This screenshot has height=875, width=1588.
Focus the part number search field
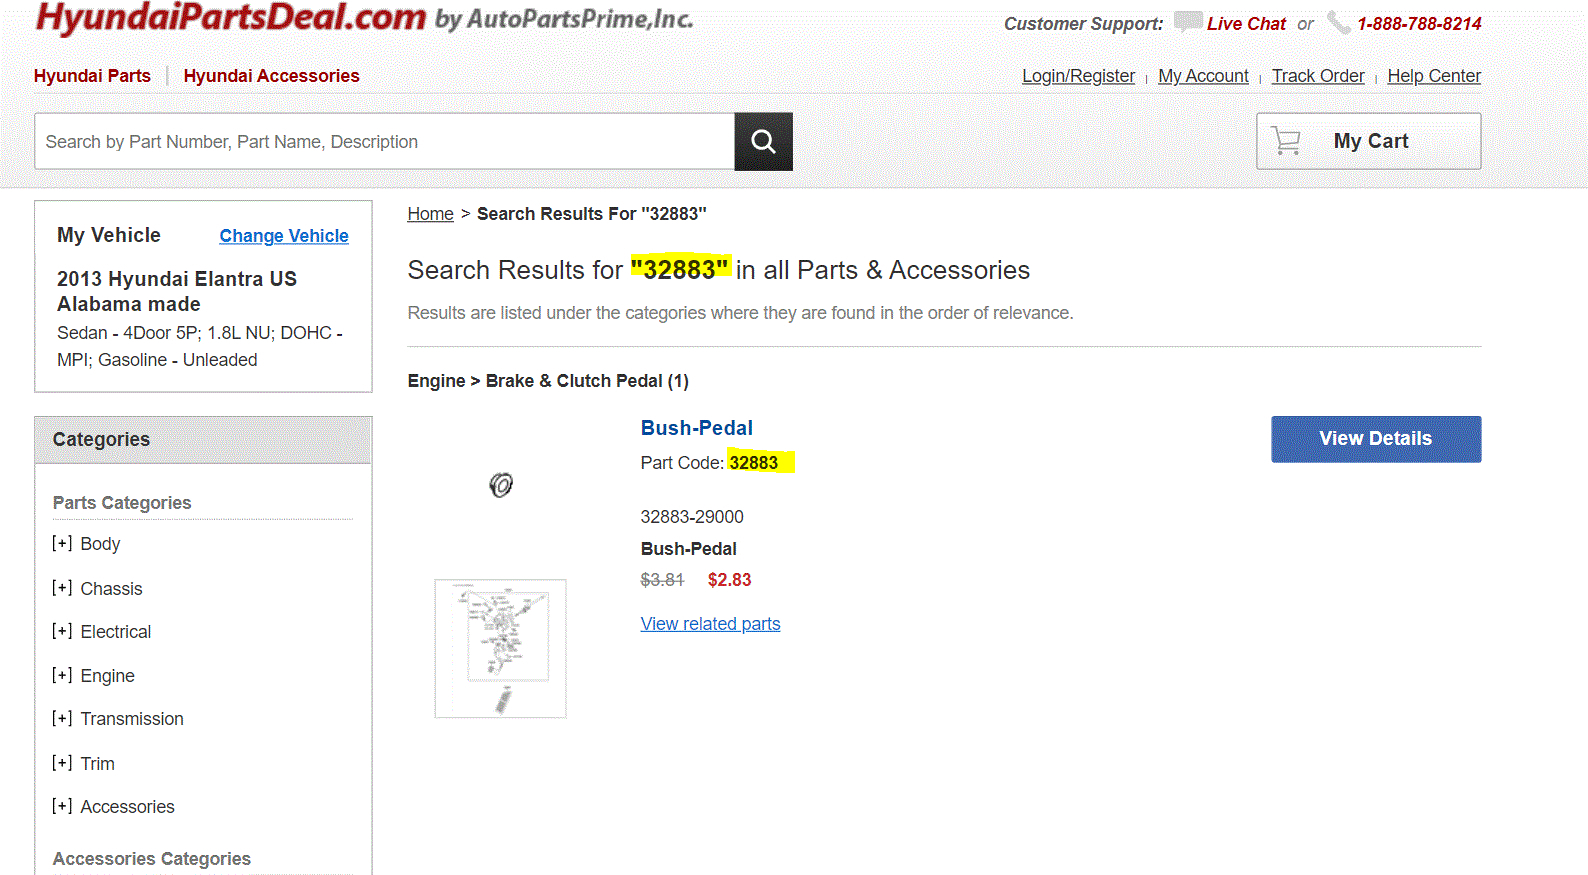pos(385,142)
